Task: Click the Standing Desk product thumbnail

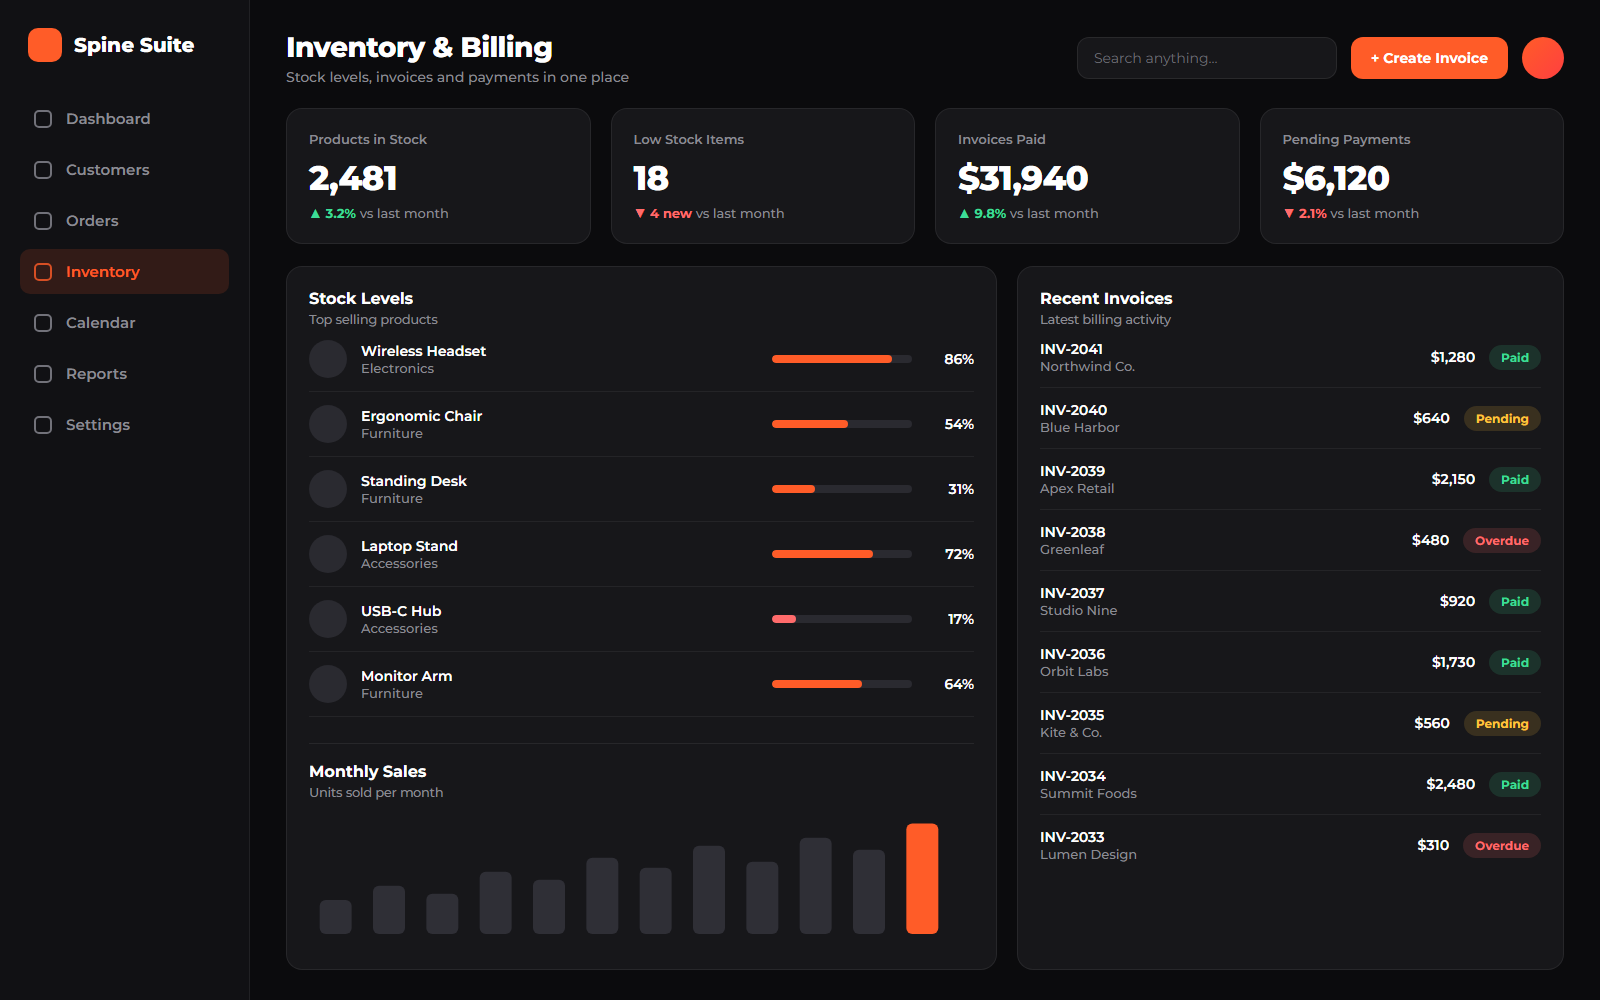Action: [328, 489]
